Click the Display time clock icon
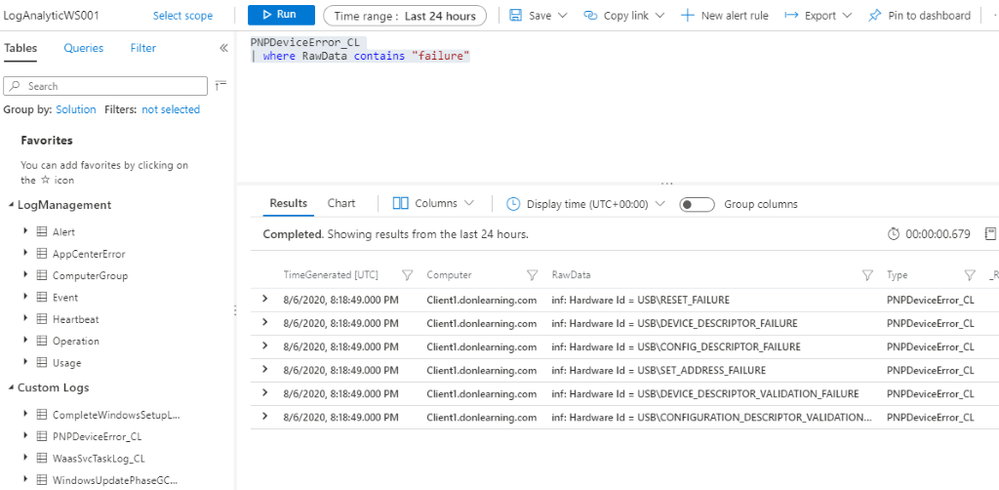Viewport: 999px width, 490px height. [x=514, y=204]
